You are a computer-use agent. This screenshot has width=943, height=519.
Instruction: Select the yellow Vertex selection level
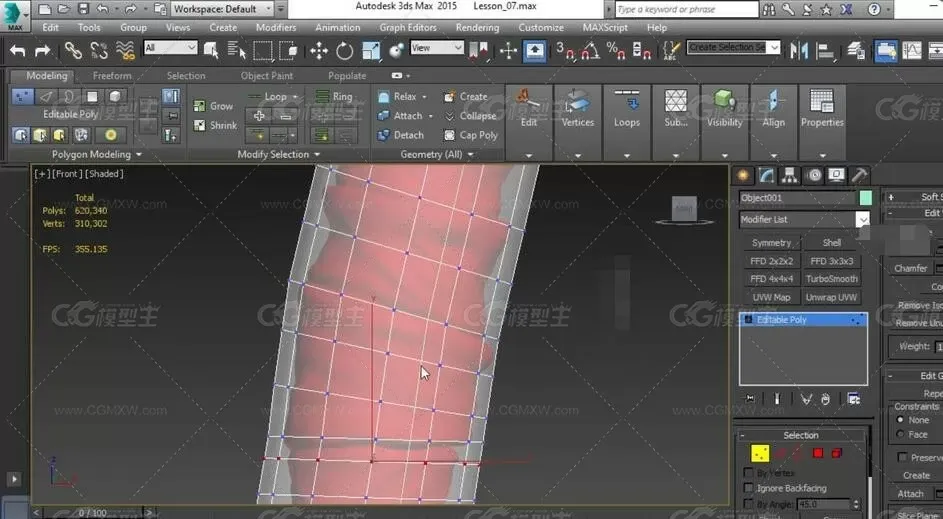click(x=760, y=453)
